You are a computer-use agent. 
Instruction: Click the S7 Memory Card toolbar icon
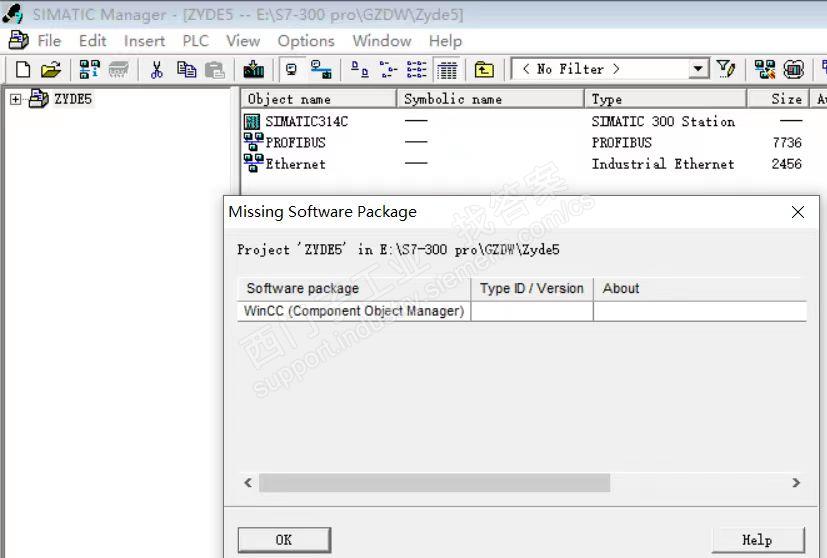pos(118,69)
